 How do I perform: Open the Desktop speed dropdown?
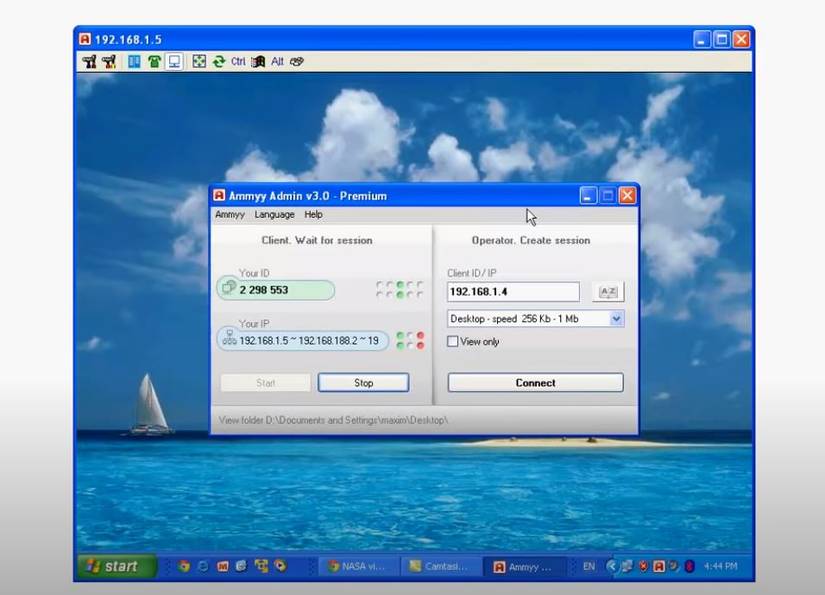[x=618, y=318]
